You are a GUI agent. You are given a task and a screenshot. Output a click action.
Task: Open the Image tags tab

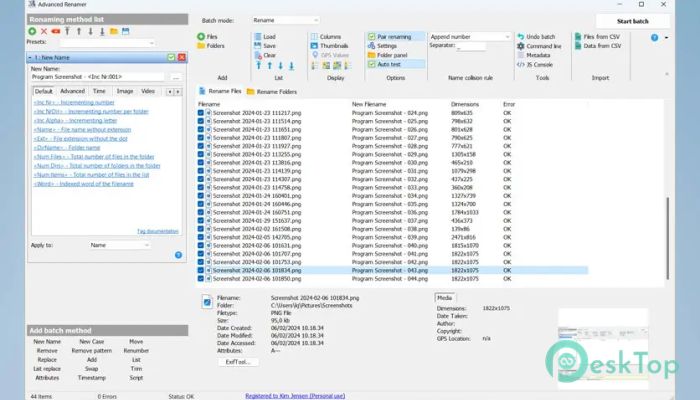click(x=125, y=91)
